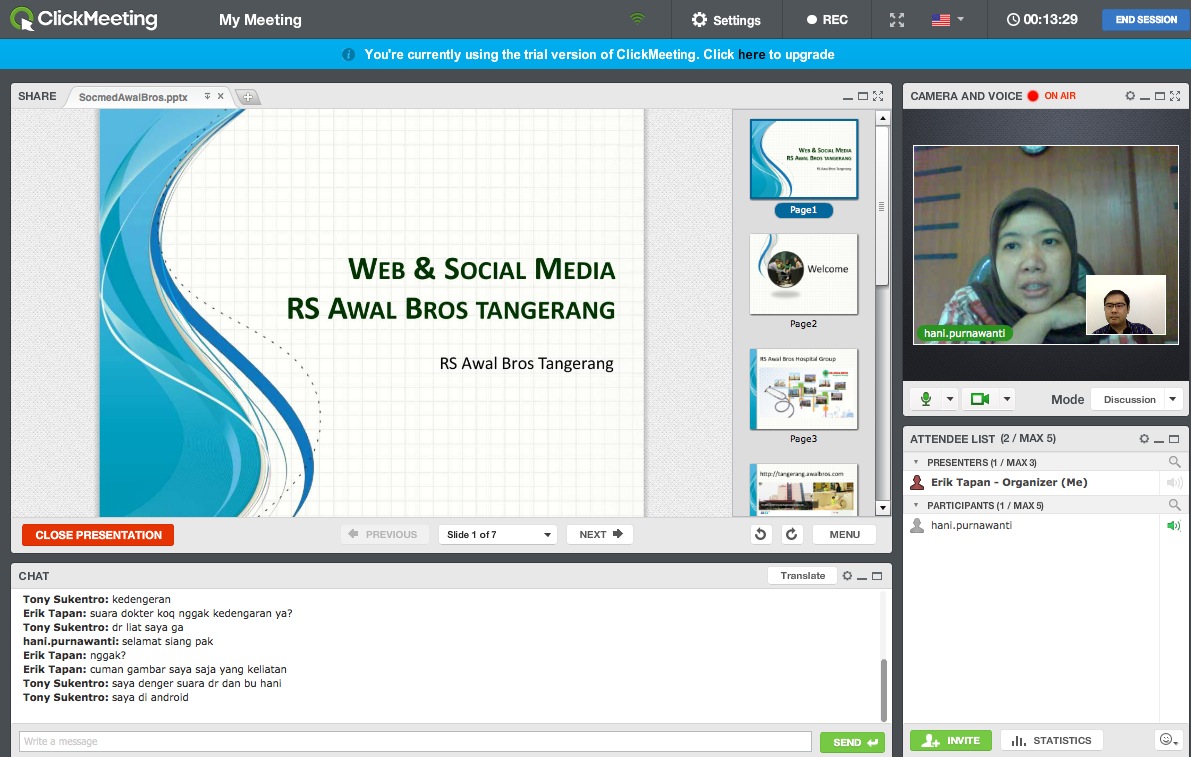
Task: Toggle REC recording in top bar
Action: (x=827, y=20)
